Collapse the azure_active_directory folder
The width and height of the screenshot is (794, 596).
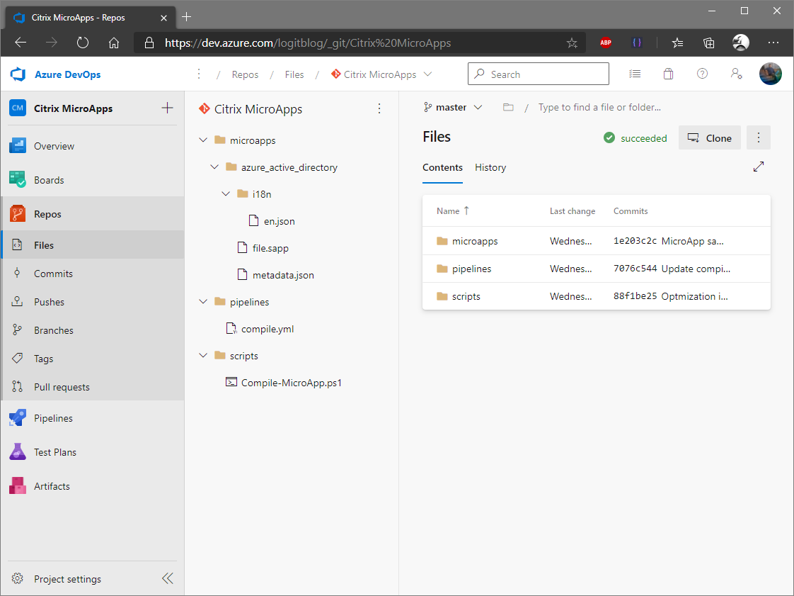214,167
